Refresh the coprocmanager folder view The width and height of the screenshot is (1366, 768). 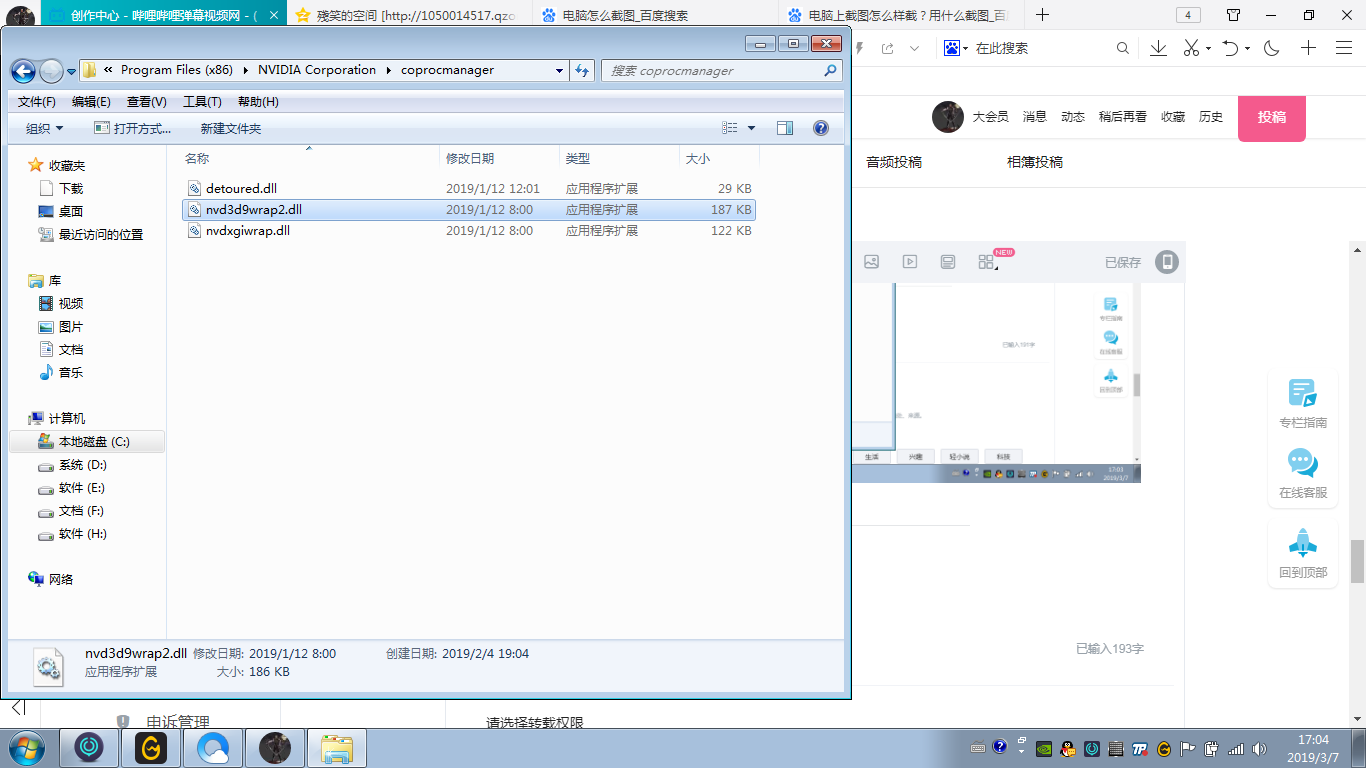(582, 71)
